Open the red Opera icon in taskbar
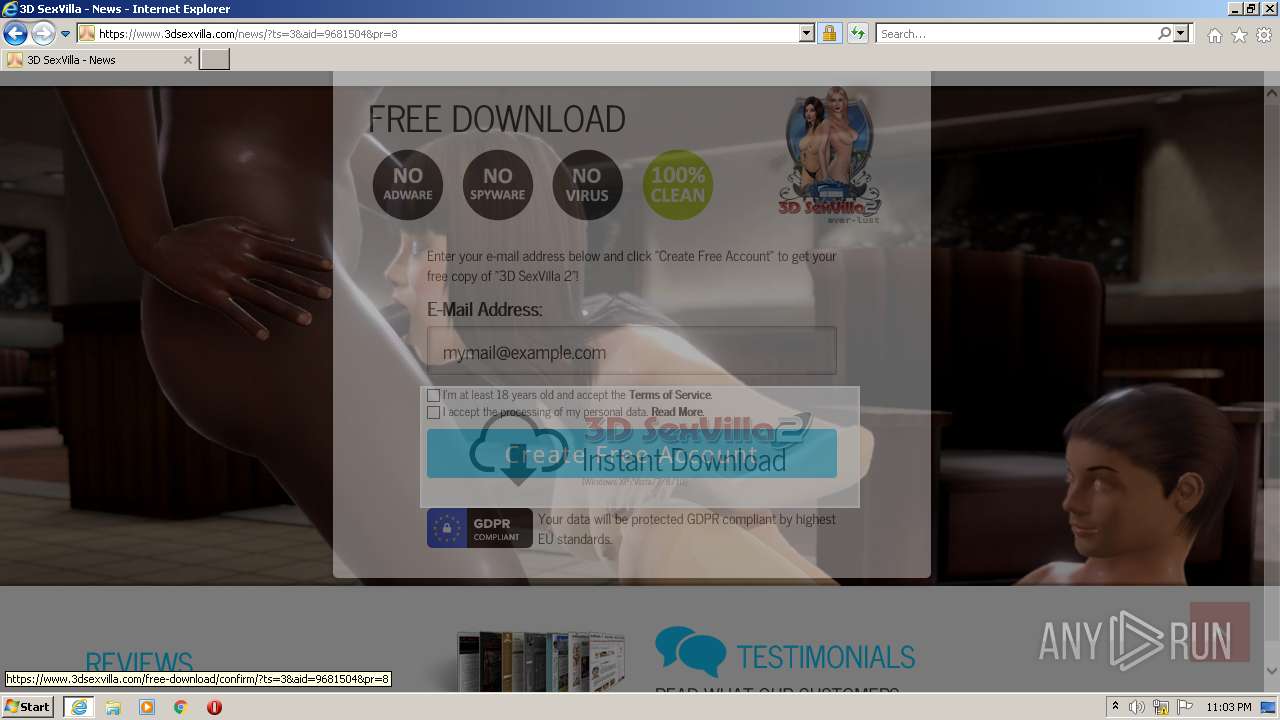 pos(214,707)
